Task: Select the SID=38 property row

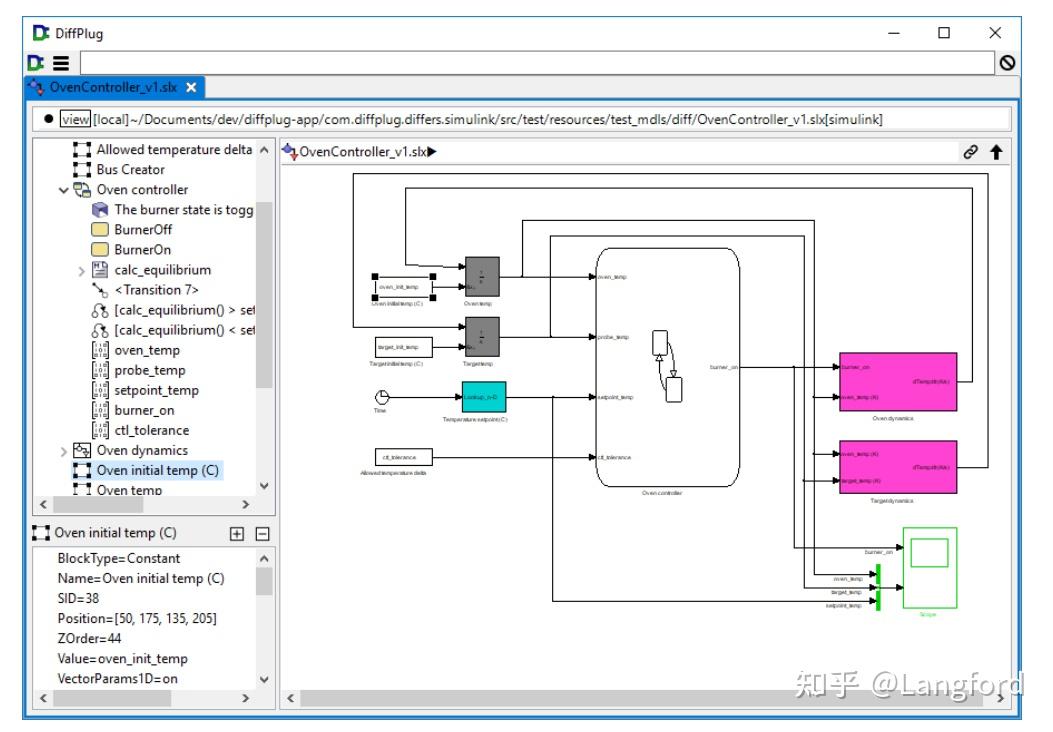Action: point(78,598)
